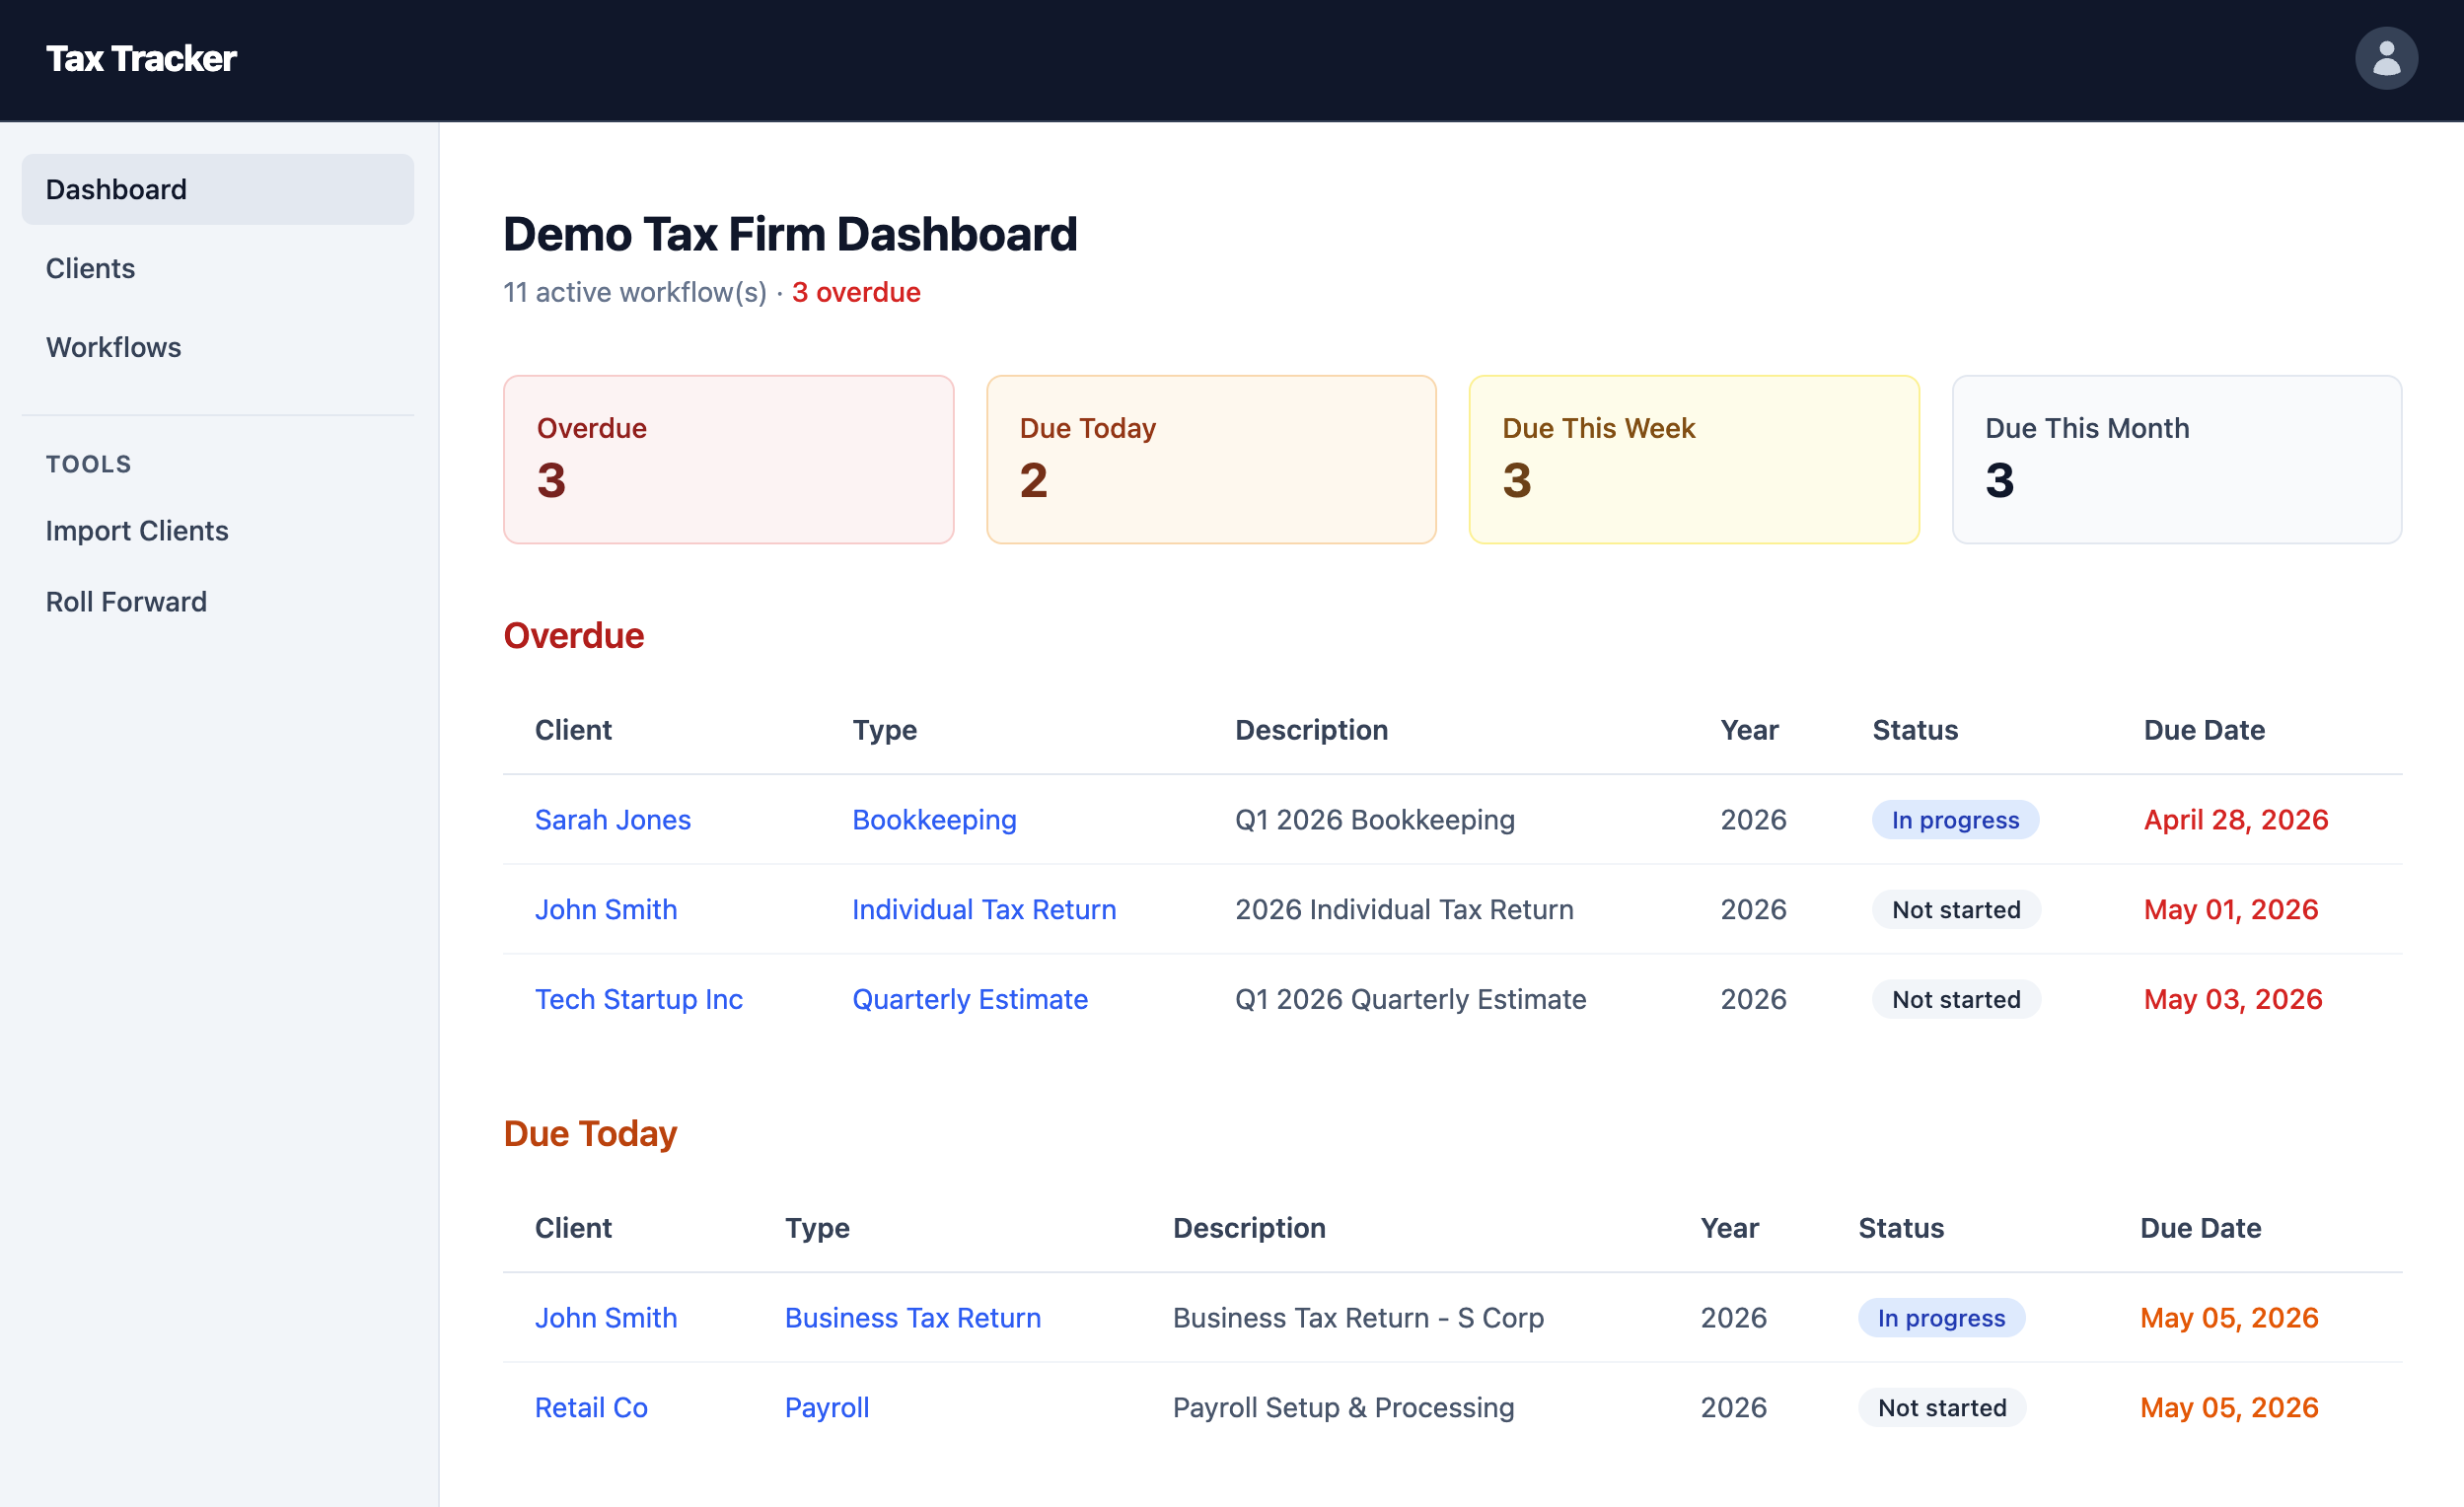This screenshot has width=2464, height=1507.
Task: Click Not started badge for Tech Startup Inc
Action: pyautogui.click(x=1956, y=1000)
